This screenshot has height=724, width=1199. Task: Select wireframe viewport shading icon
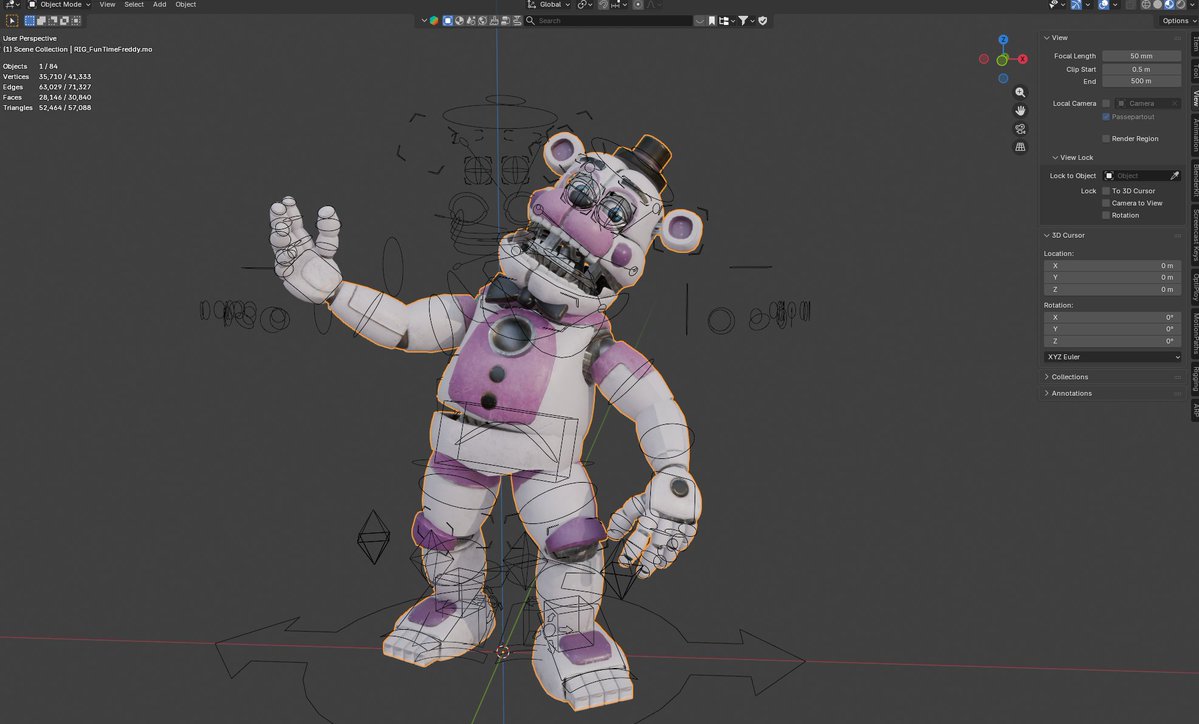pos(1146,5)
